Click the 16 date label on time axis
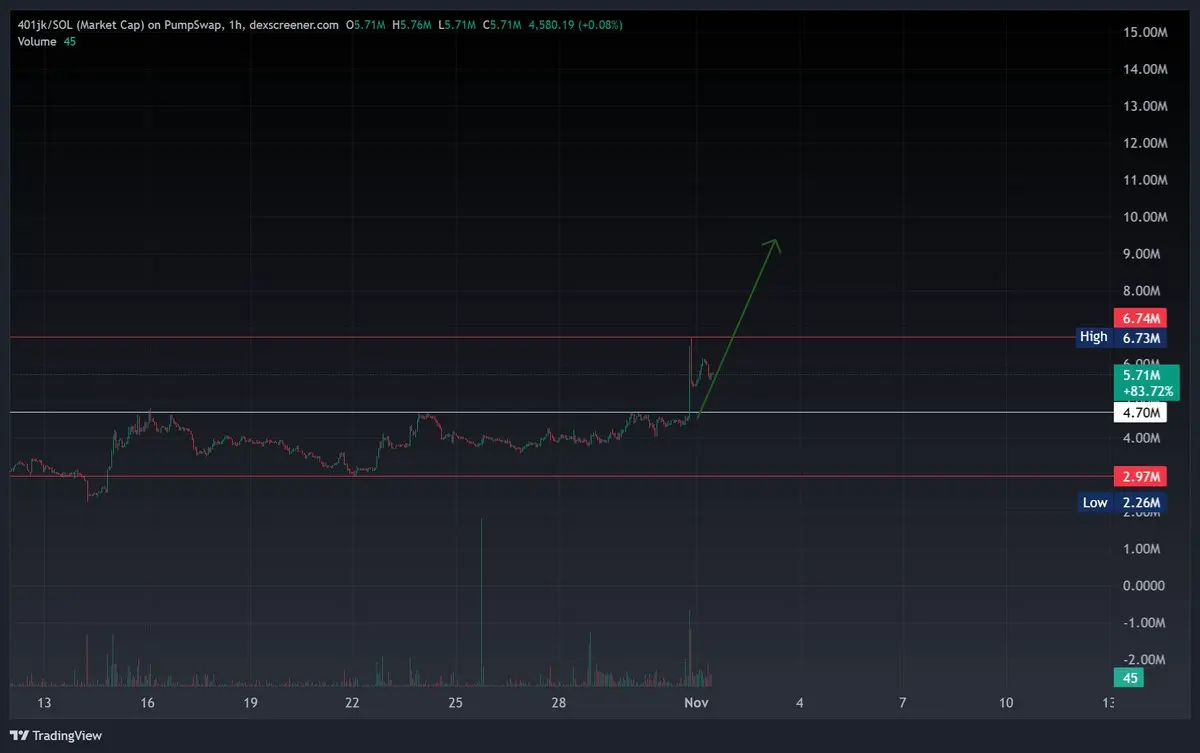The height and width of the screenshot is (753, 1200). [147, 703]
